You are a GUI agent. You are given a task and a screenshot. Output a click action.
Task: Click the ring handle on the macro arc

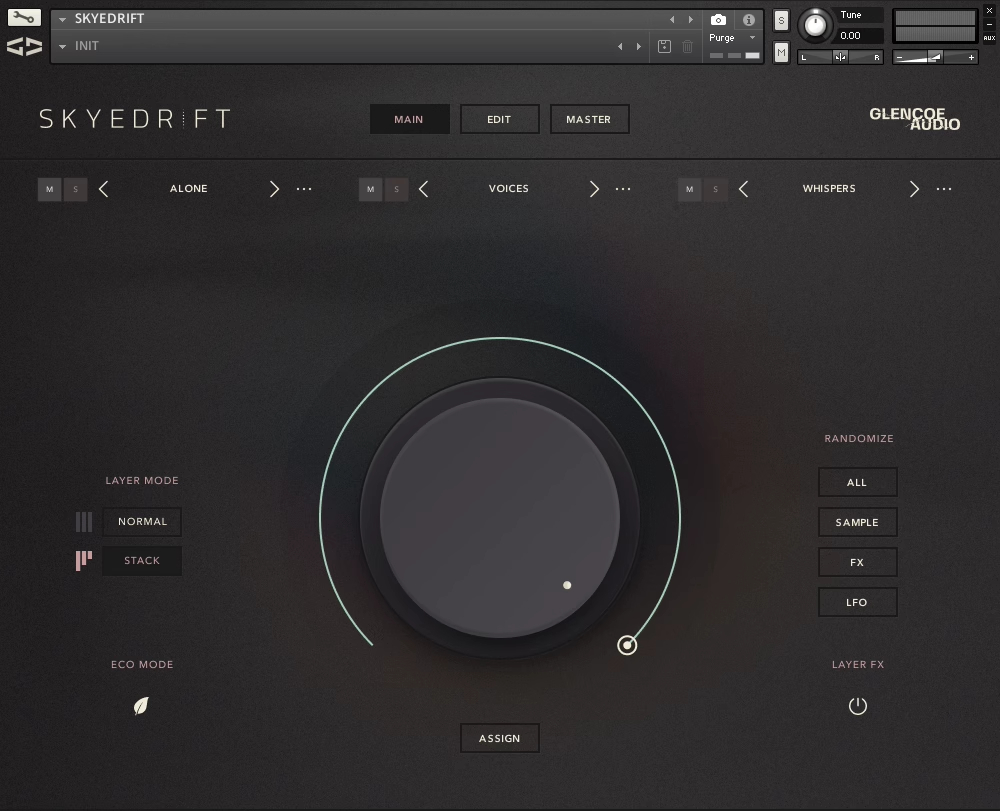point(627,645)
